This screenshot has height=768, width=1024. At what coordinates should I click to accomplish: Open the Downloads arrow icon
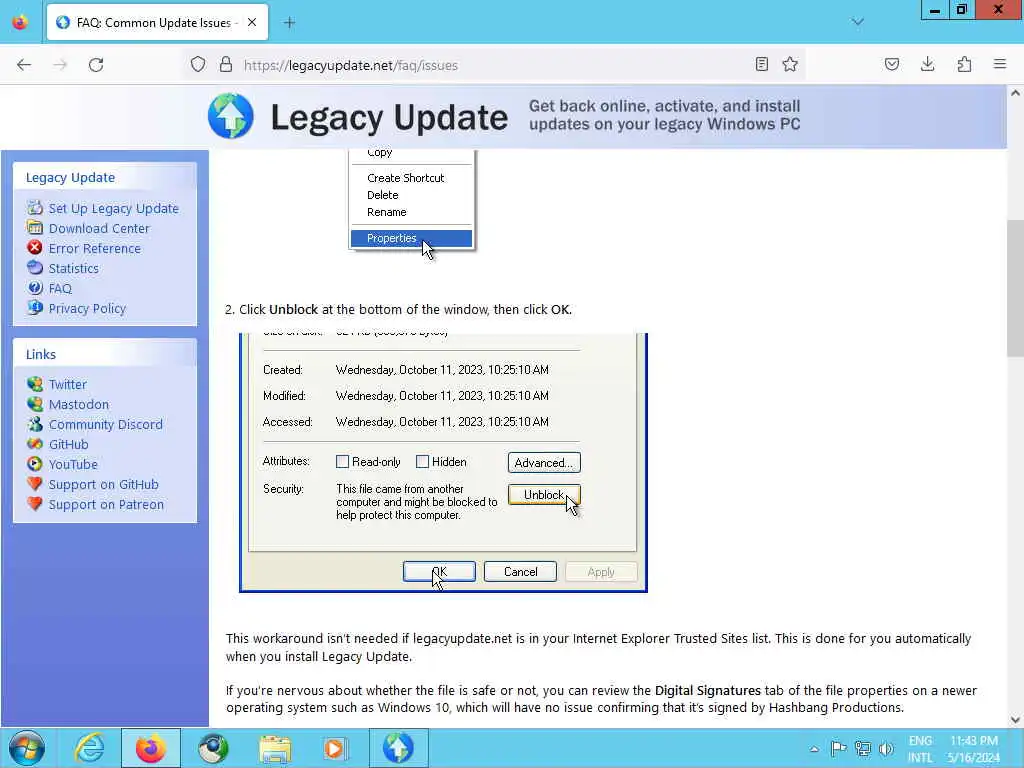pos(927,64)
